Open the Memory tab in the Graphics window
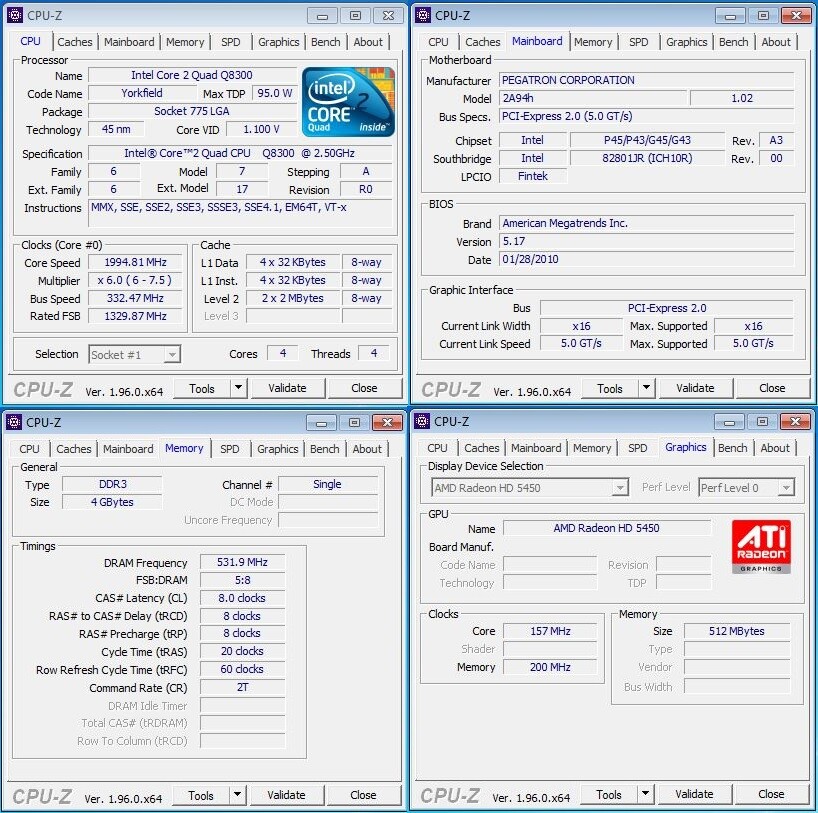Viewport: 818px width, 813px height. [592, 448]
